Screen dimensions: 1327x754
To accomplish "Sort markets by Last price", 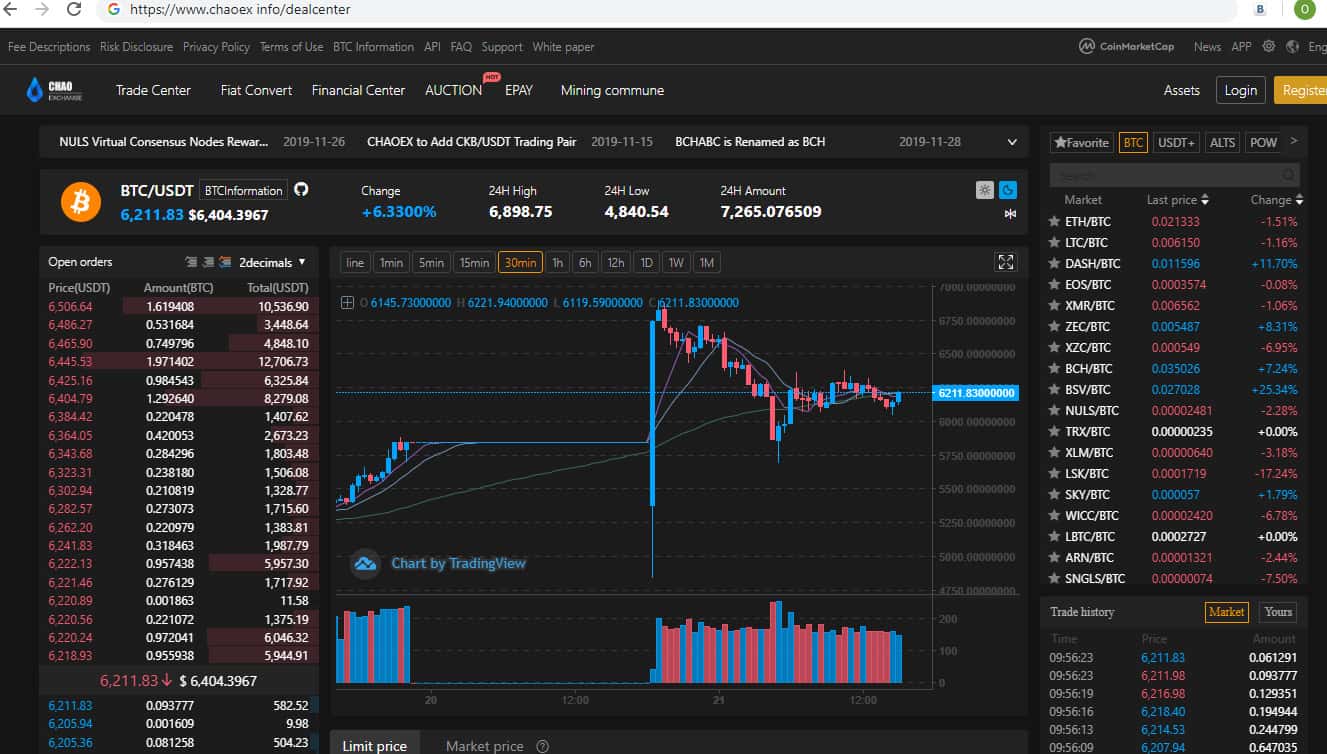I will pos(1177,200).
